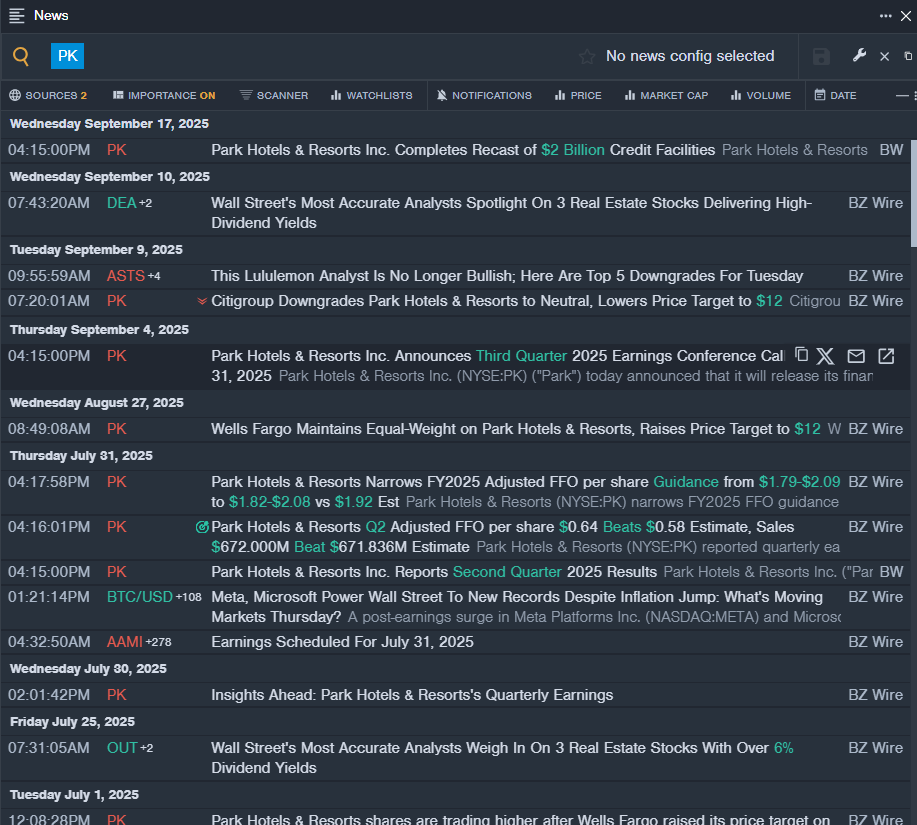Image resolution: width=917 pixels, height=825 pixels.
Task: Click the BTC/USD ticker symbol
Action: click(x=140, y=597)
